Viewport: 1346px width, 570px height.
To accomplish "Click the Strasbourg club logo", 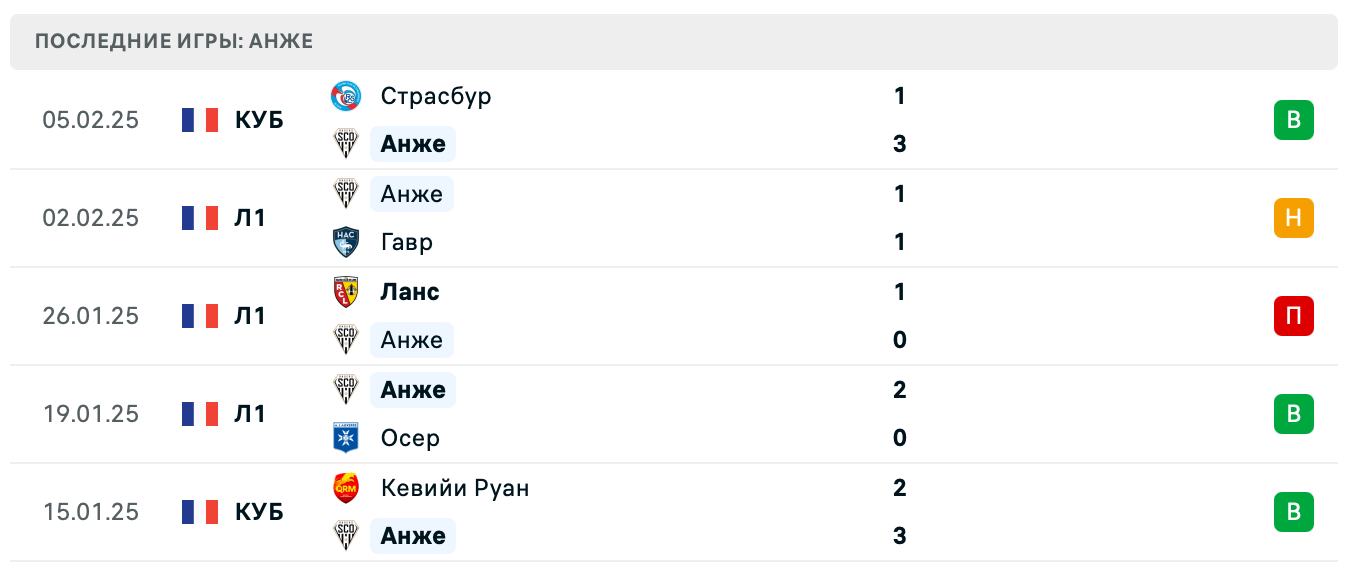I will (346, 96).
